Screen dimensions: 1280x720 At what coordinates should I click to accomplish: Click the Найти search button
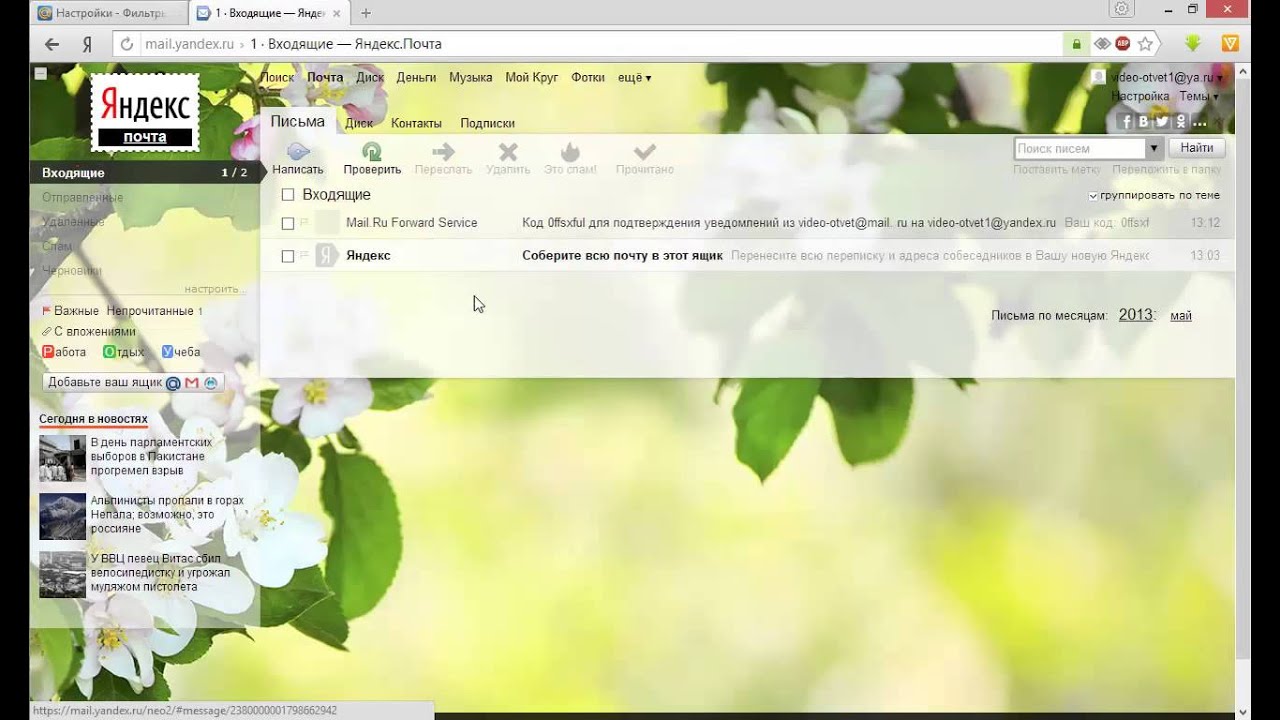click(x=1196, y=148)
